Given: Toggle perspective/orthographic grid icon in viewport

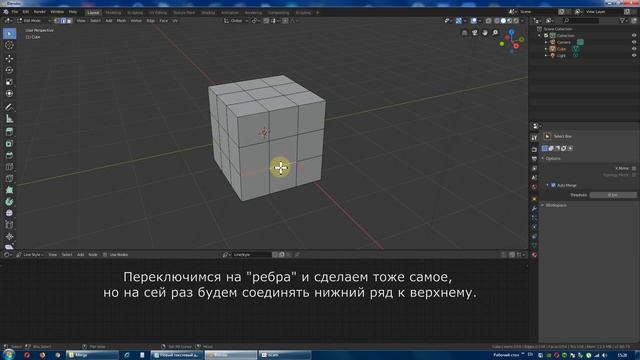Looking at the screenshot, I should pyautogui.click(x=464, y=33).
